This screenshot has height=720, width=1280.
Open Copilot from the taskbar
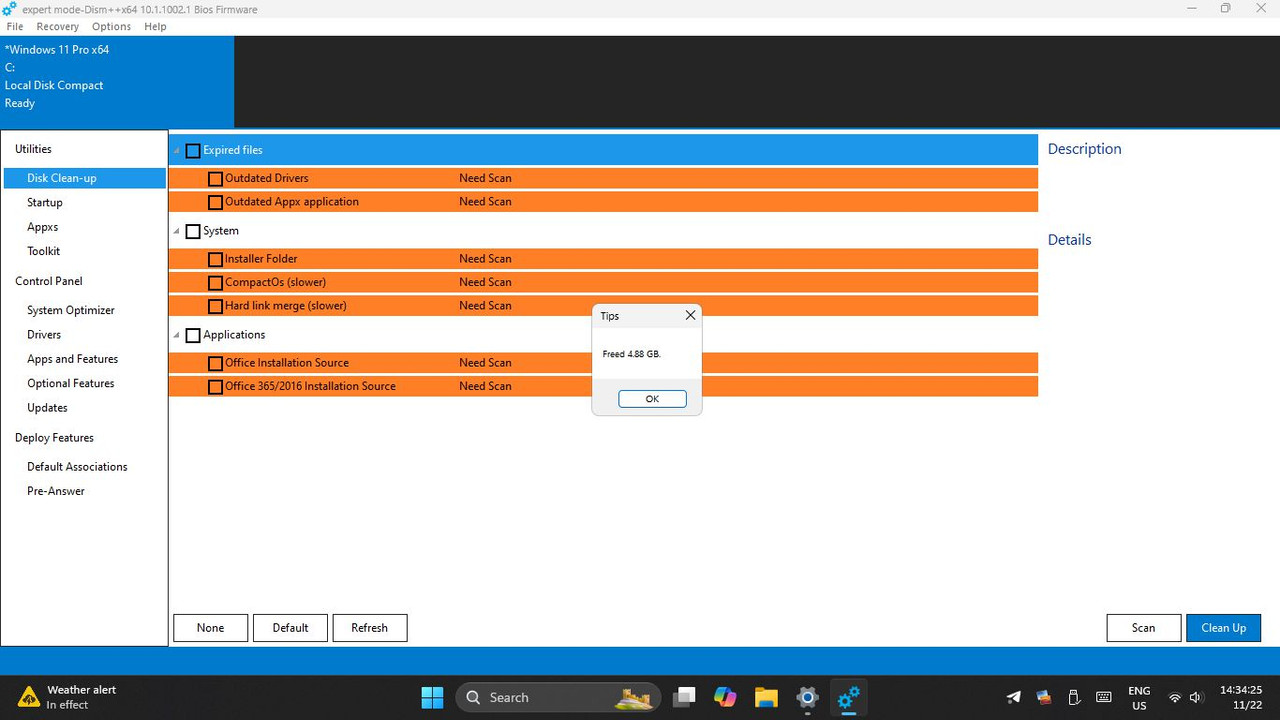coord(725,697)
